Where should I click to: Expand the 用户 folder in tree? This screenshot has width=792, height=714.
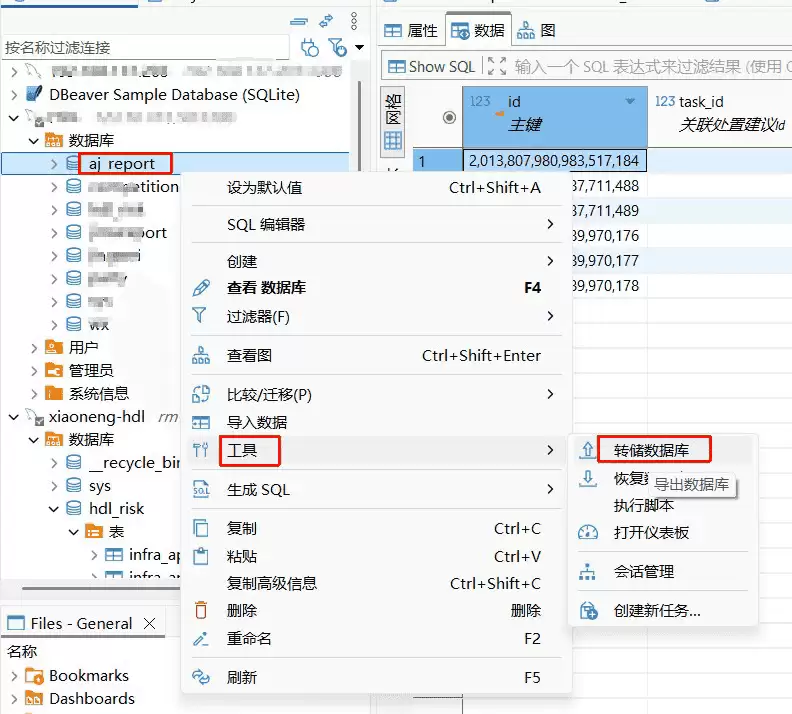[x=34, y=347]
